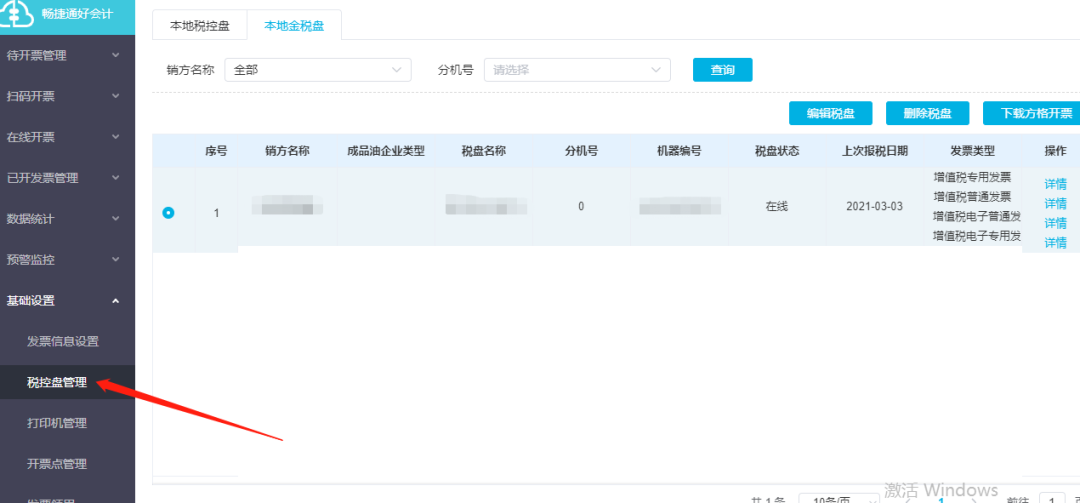Open 详情 link for 增值税专用发票
The width and height of the screenshot is (1080, 503).
(1055, 184)
